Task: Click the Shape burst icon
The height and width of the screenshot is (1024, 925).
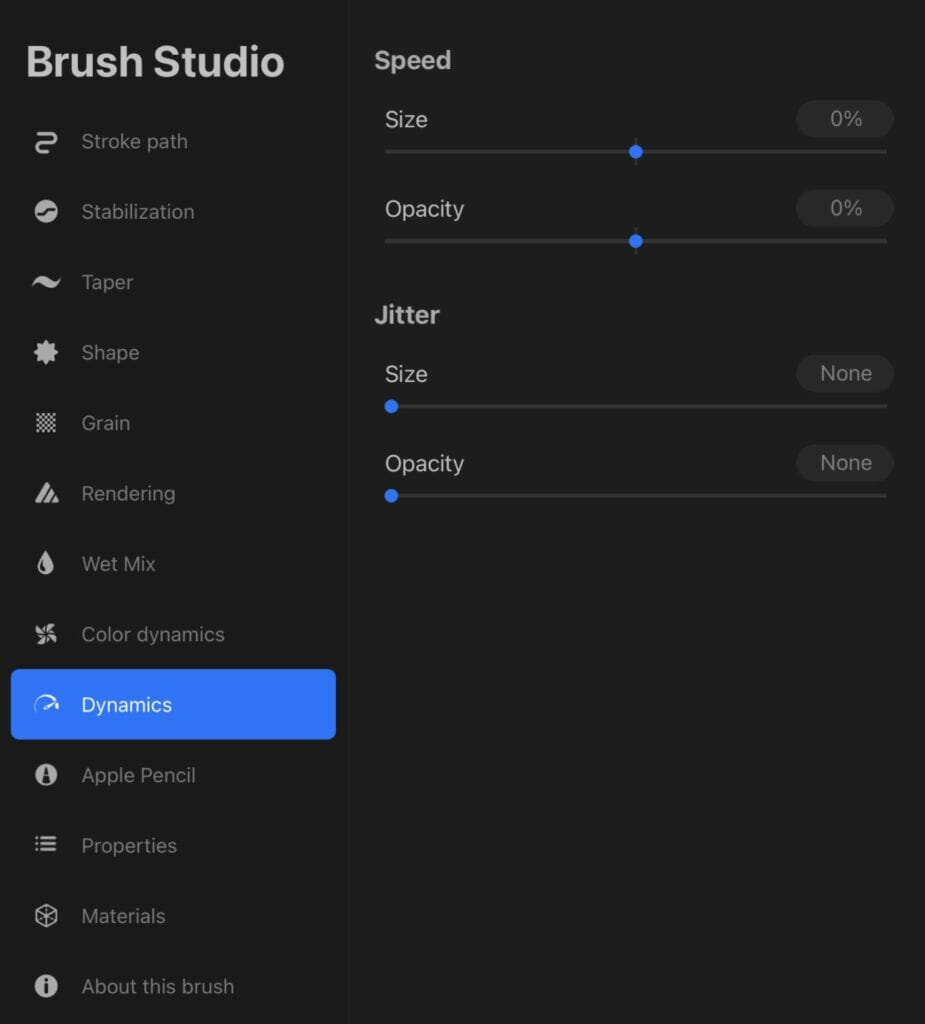Action: [46, 353]
